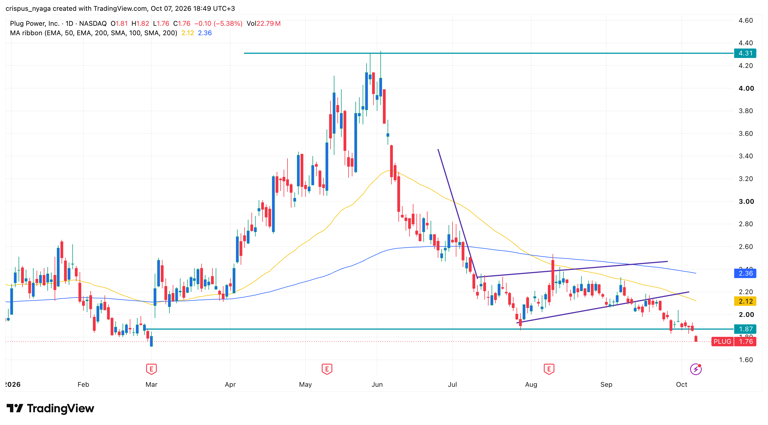Viewport: 768px width, 425px height.
Task: Click the Feb label on time axis
Action: (x=83, y=384)
